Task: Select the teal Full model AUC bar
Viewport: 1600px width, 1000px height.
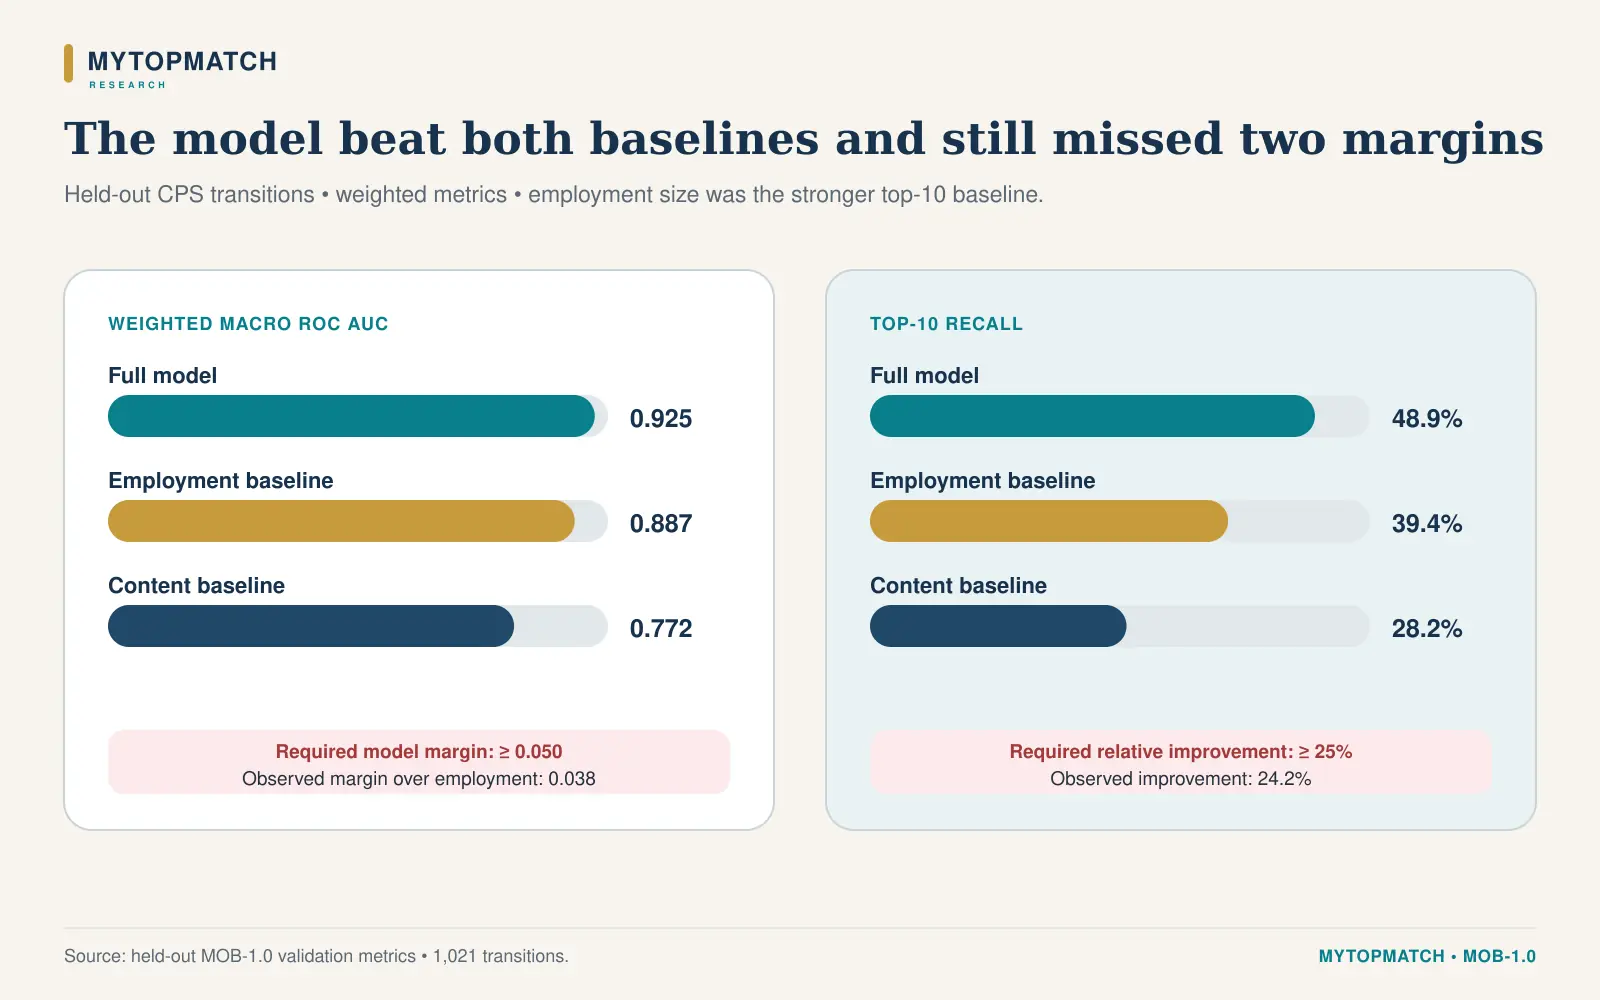Action: (351, 416)
